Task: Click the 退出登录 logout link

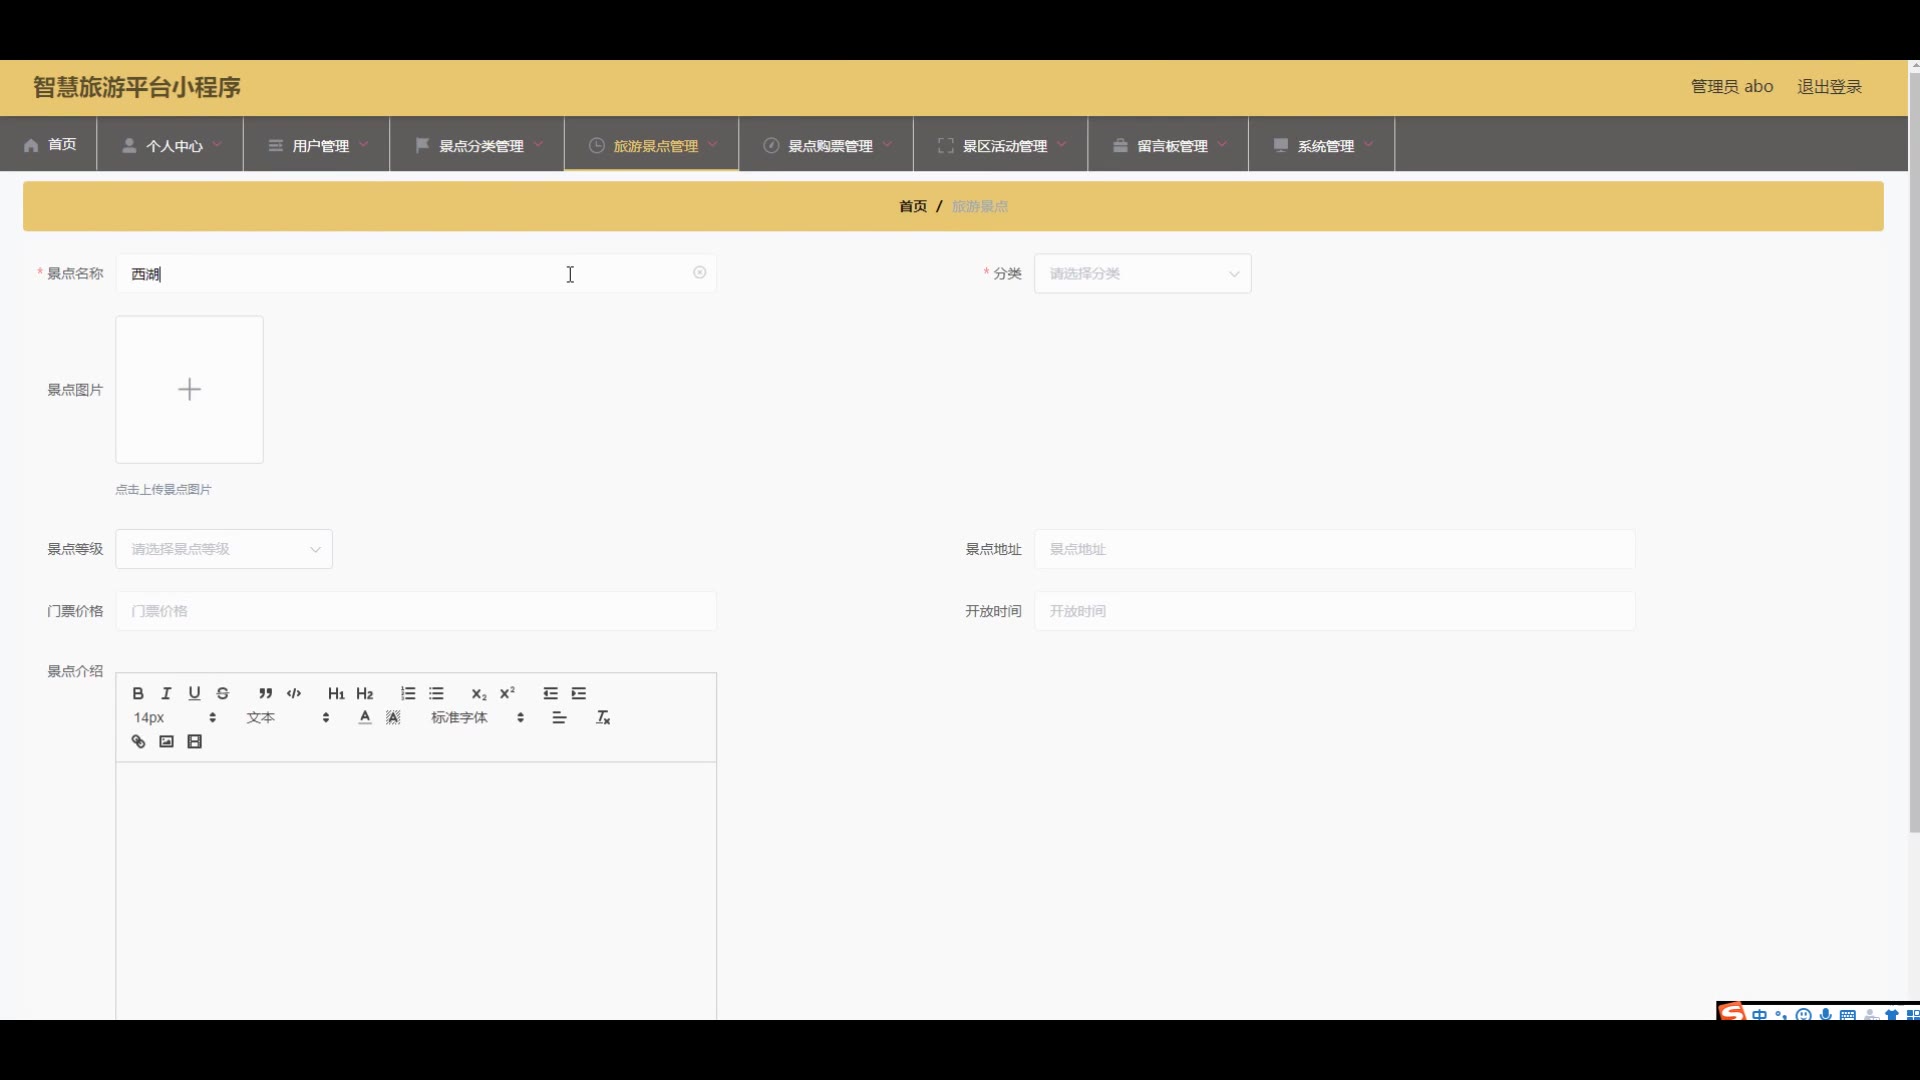Action: point(1829,87)
